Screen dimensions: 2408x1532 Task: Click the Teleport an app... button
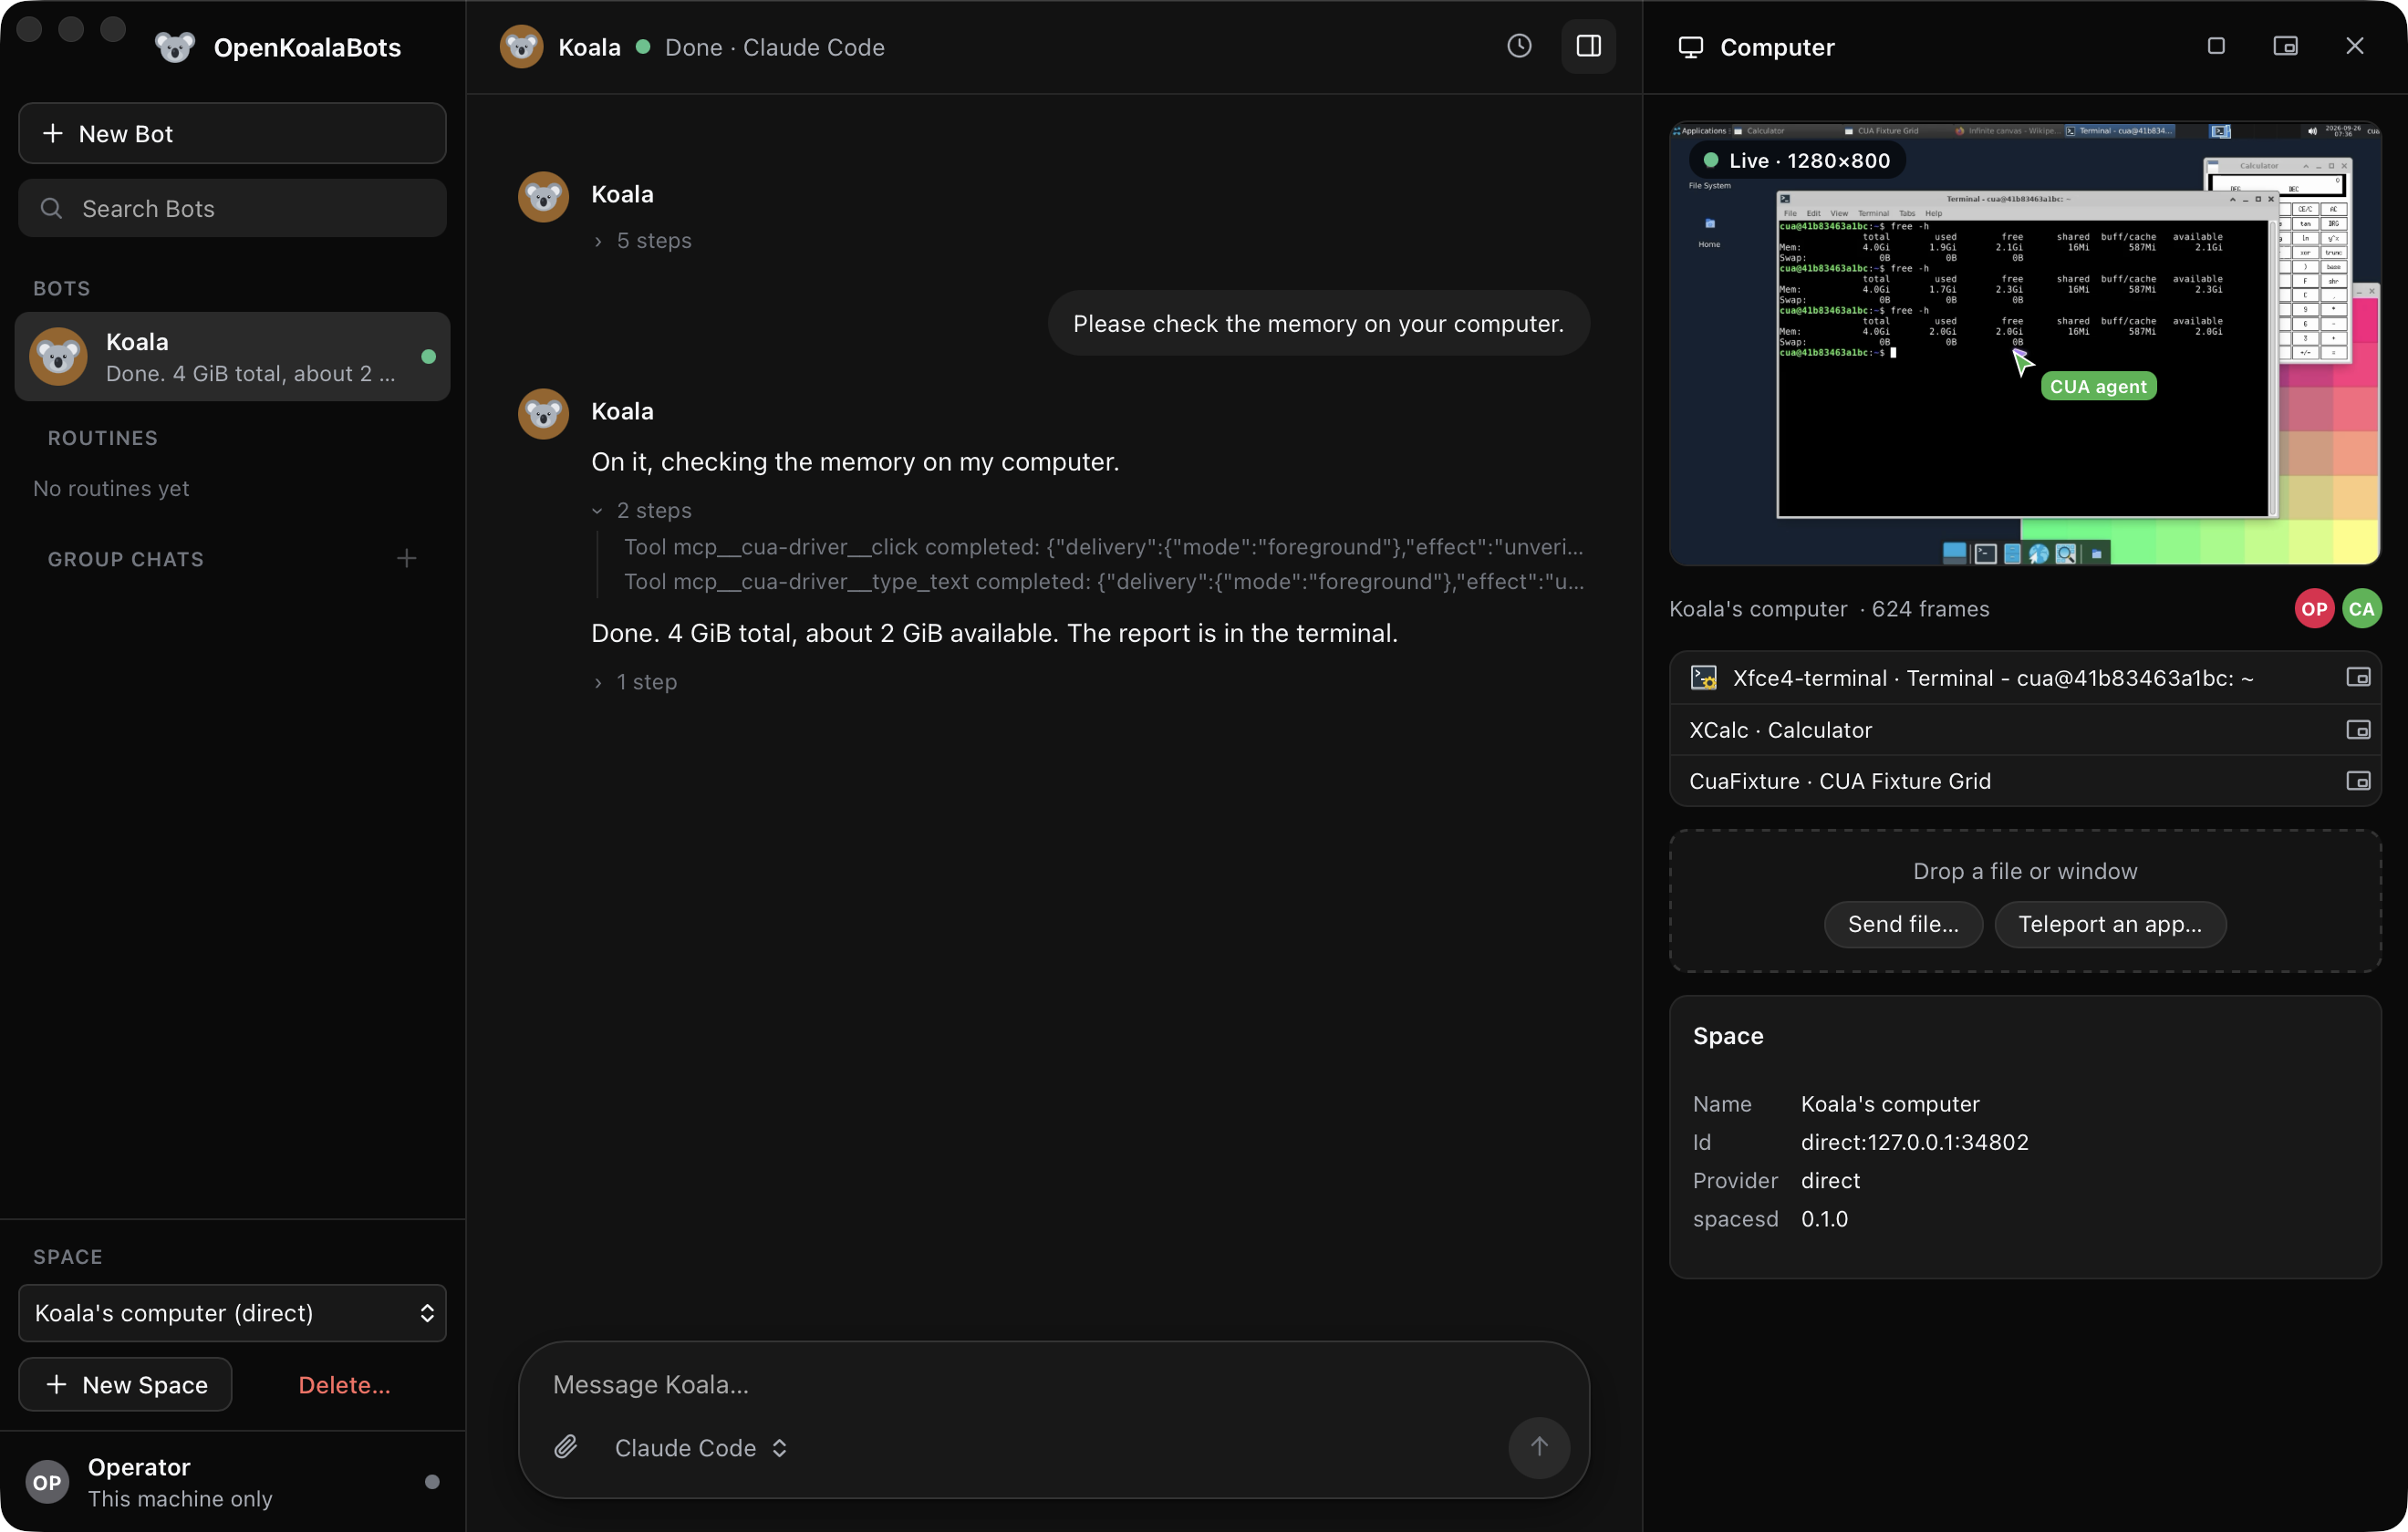point(2110,923)
